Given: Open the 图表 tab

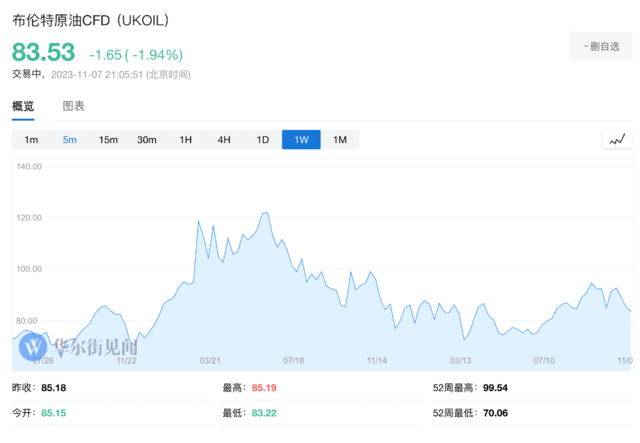Looking at the screenshot, I should pos(74,106).
